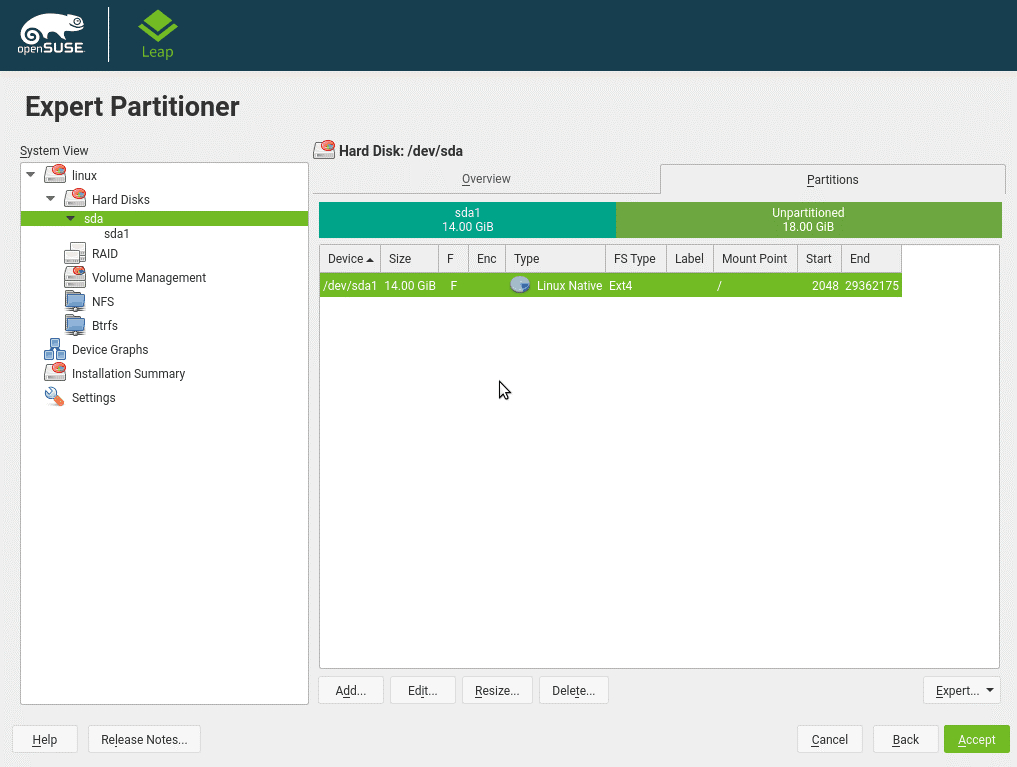Click the NFS folder icon
The width and height of the screenshot is (1017, 767).
point(75,301)
